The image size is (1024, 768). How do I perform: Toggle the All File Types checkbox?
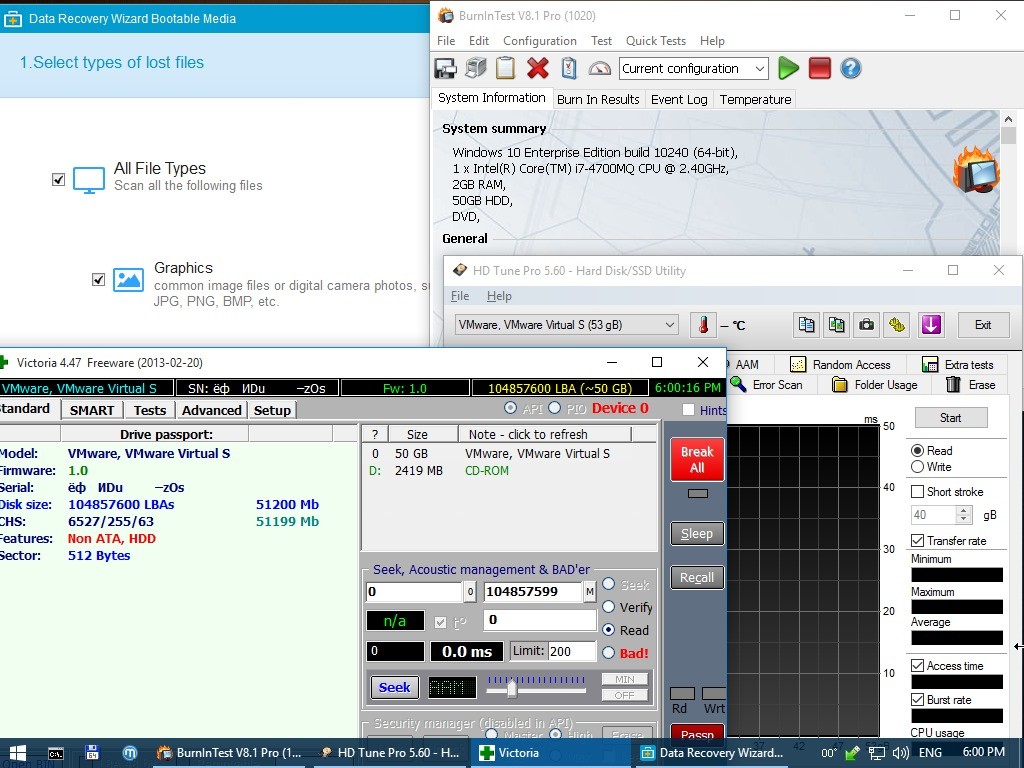pyautogui.click(x=58, y=179)
